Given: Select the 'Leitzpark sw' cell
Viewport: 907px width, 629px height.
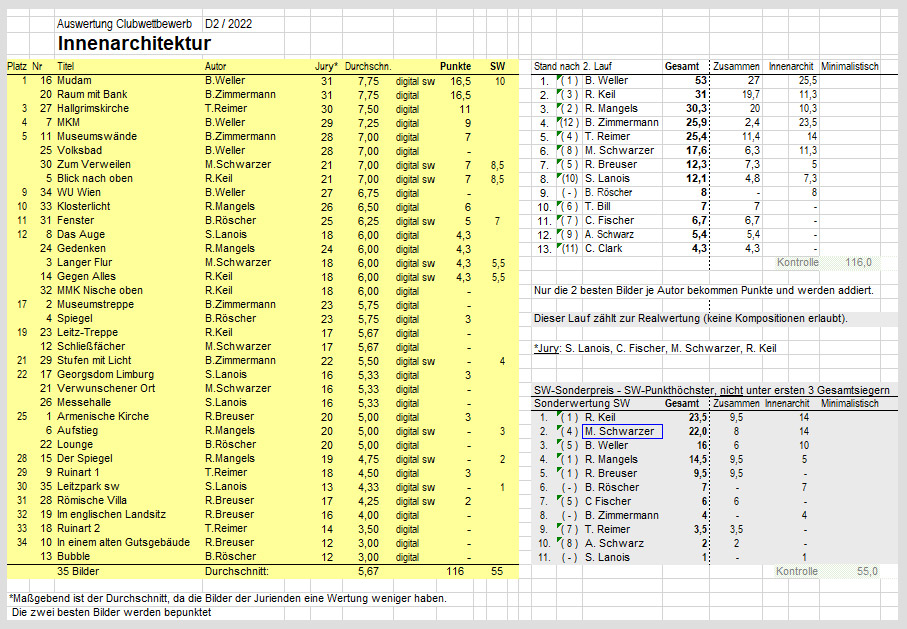Looking at the screenshot, I should pos(88,486).
